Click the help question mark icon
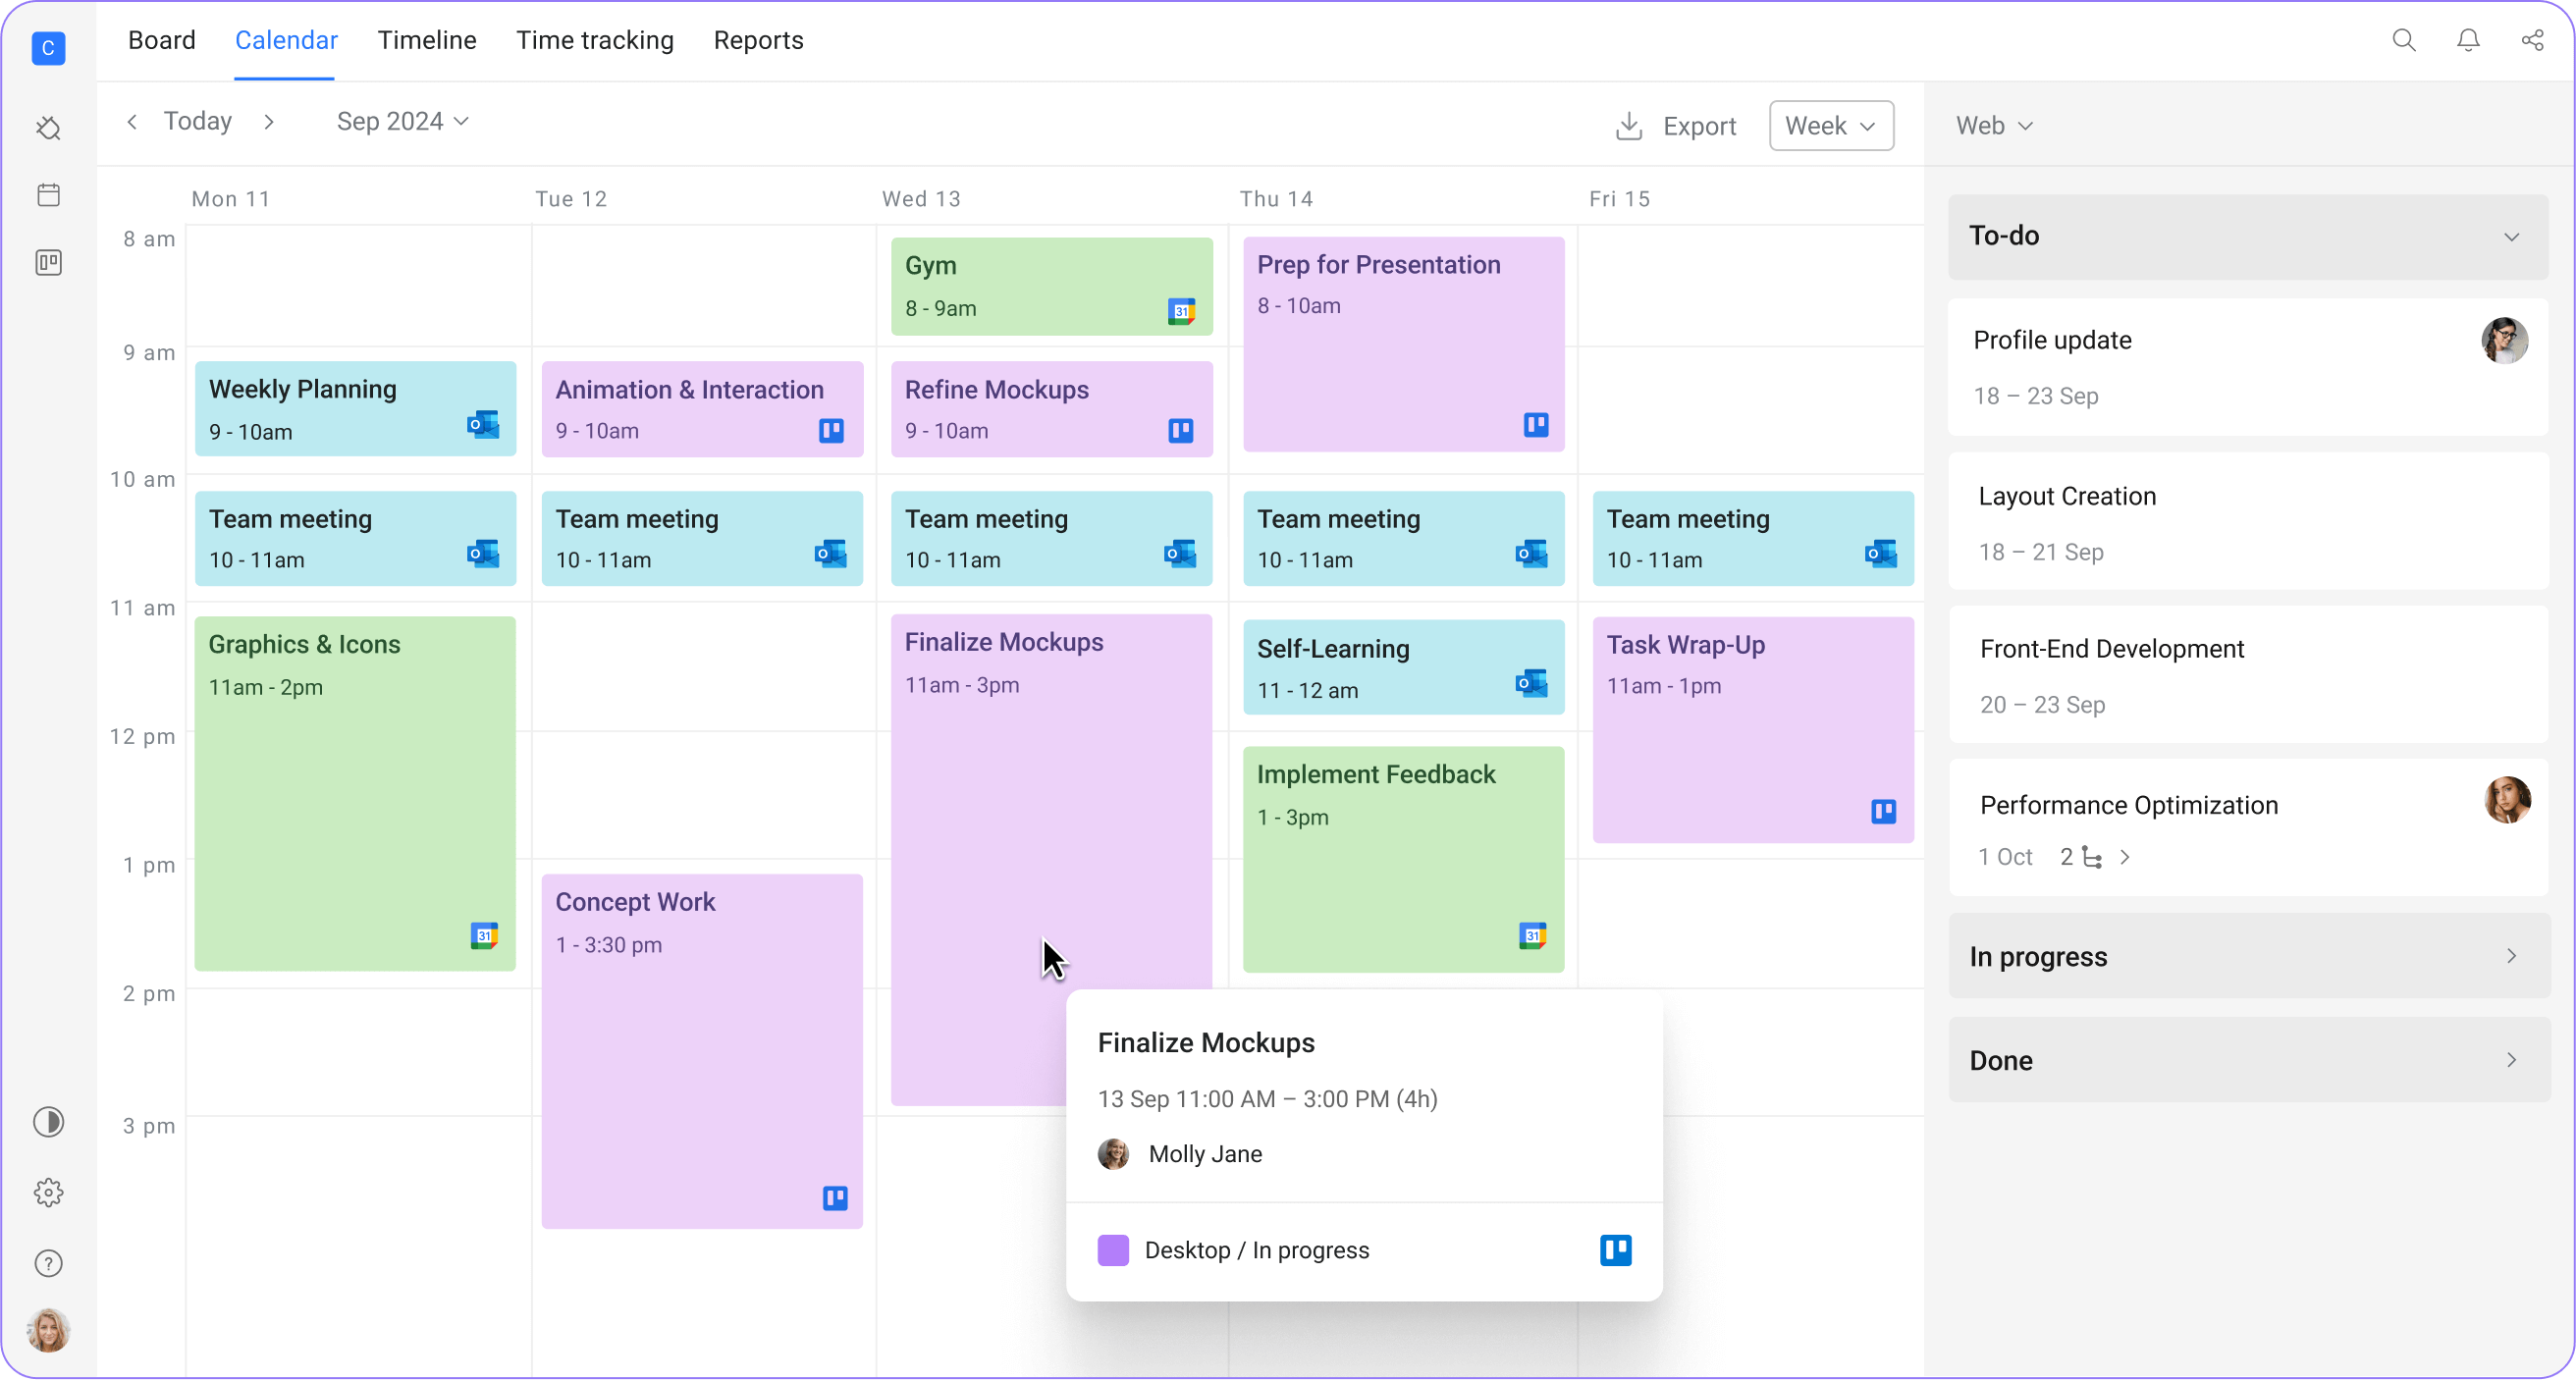 click(x=48, y=1263)
